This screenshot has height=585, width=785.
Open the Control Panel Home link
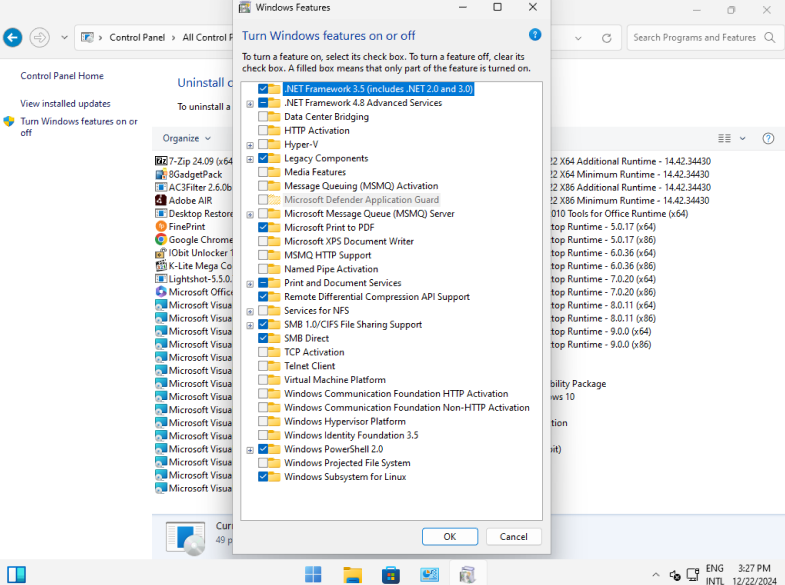point(62,76)
